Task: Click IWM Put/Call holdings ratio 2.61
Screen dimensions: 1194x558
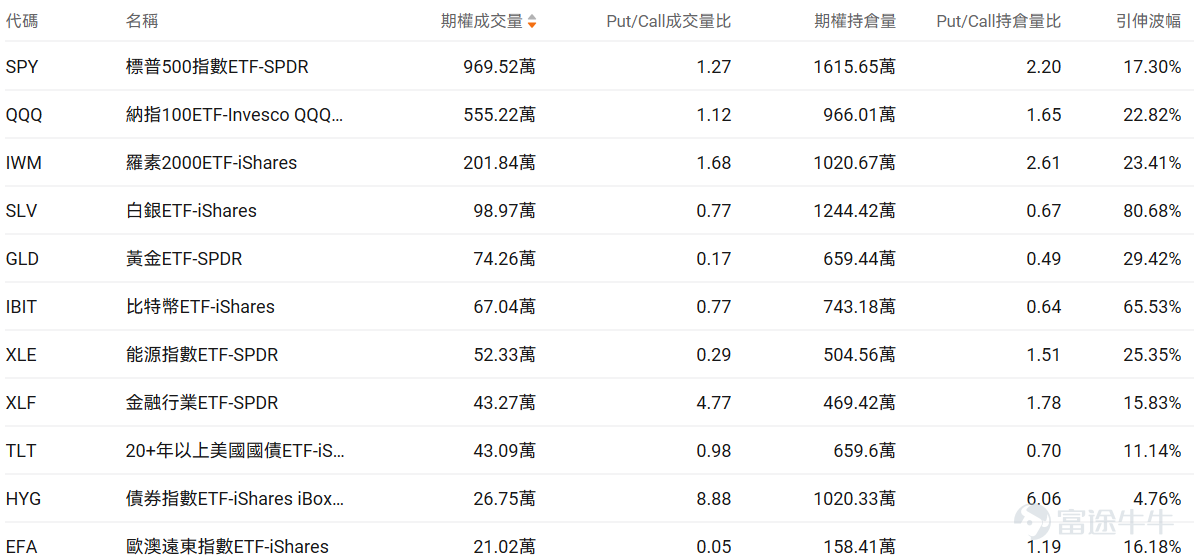Action: tap(1043, 163)
